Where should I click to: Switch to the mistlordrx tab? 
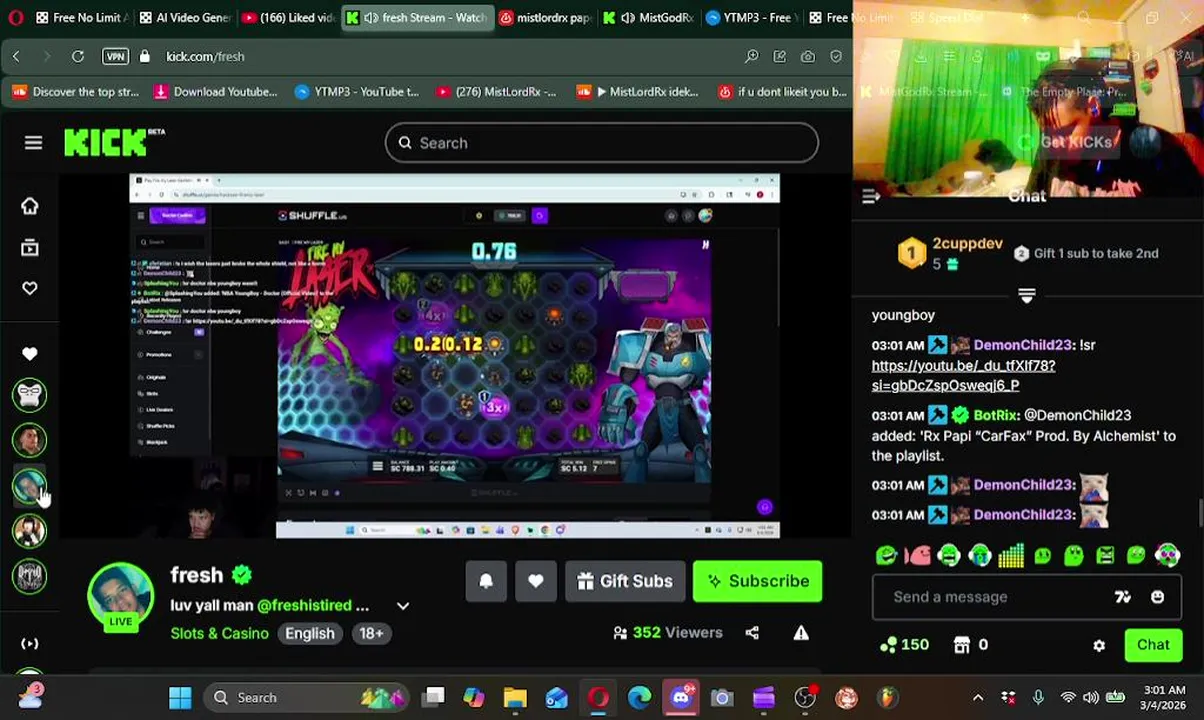546,18
